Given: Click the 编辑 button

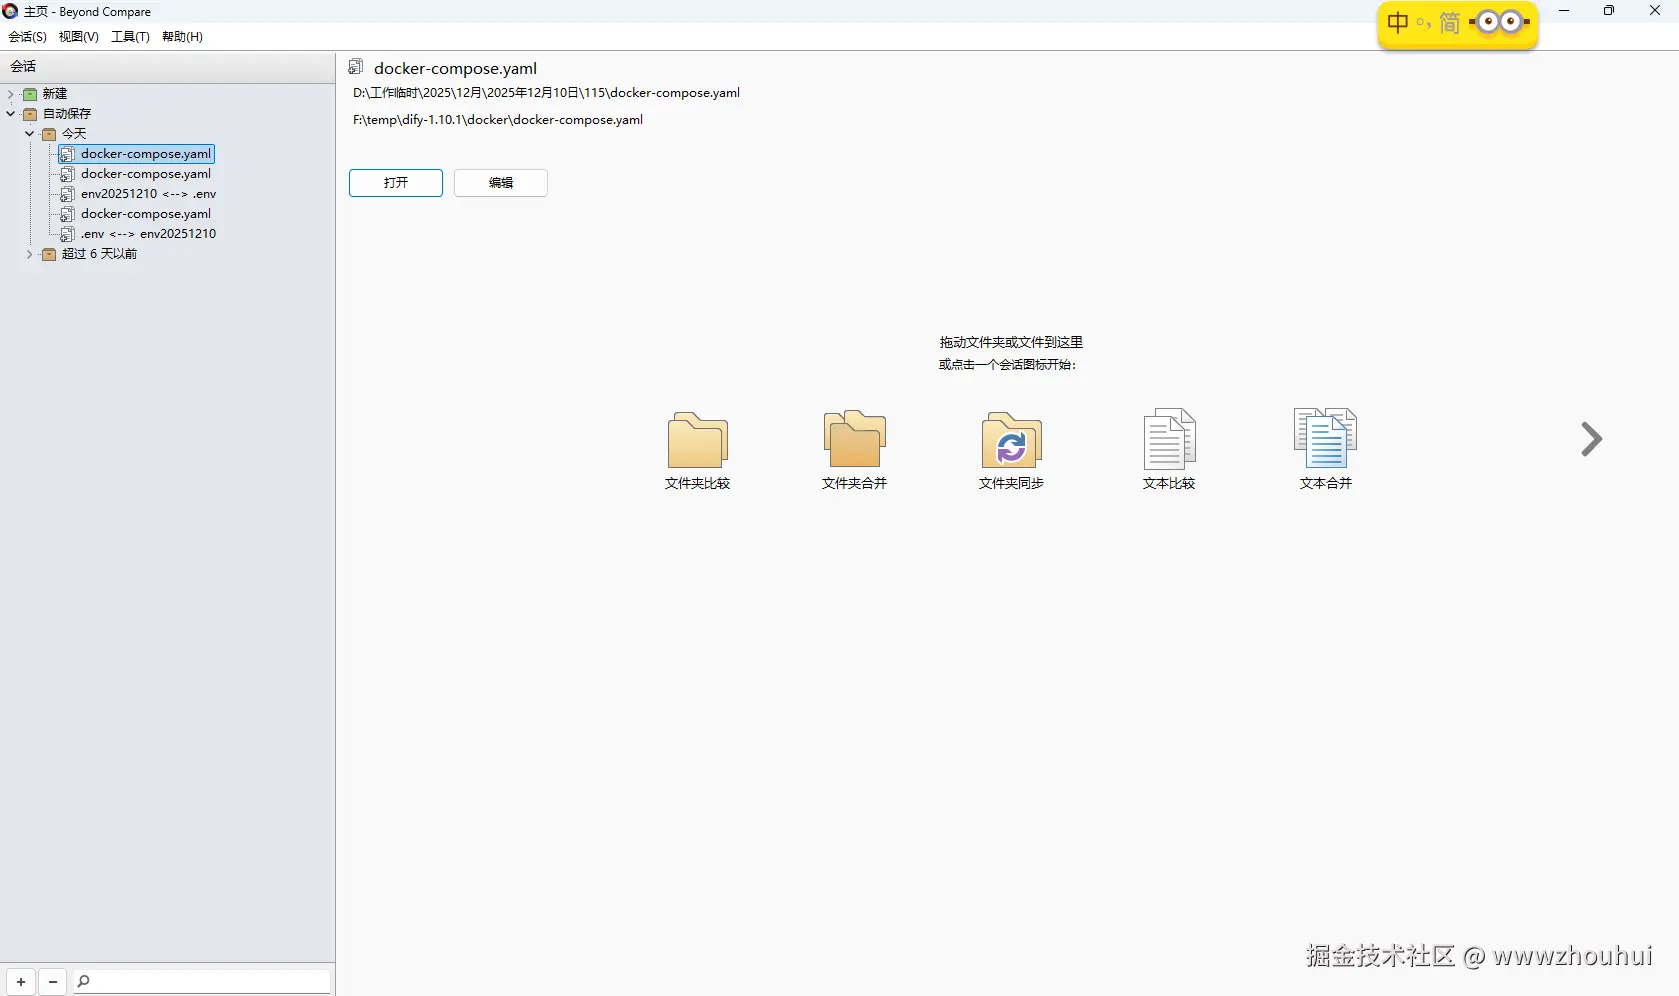Looking at the screenshot, I should [x=501, y=183].
